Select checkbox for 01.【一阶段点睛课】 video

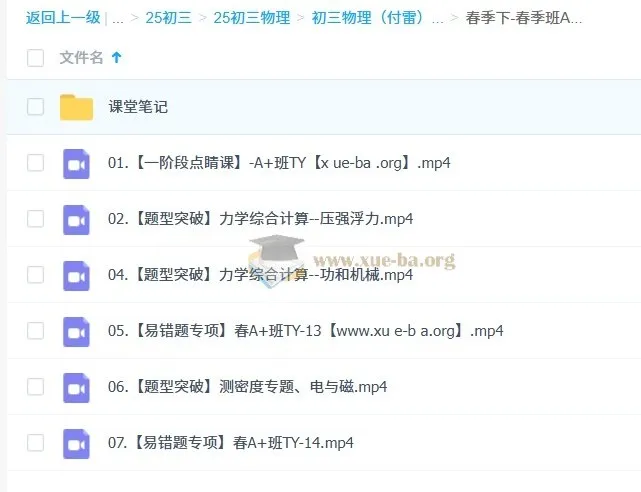pyautogui.click(x=36, y=163)
